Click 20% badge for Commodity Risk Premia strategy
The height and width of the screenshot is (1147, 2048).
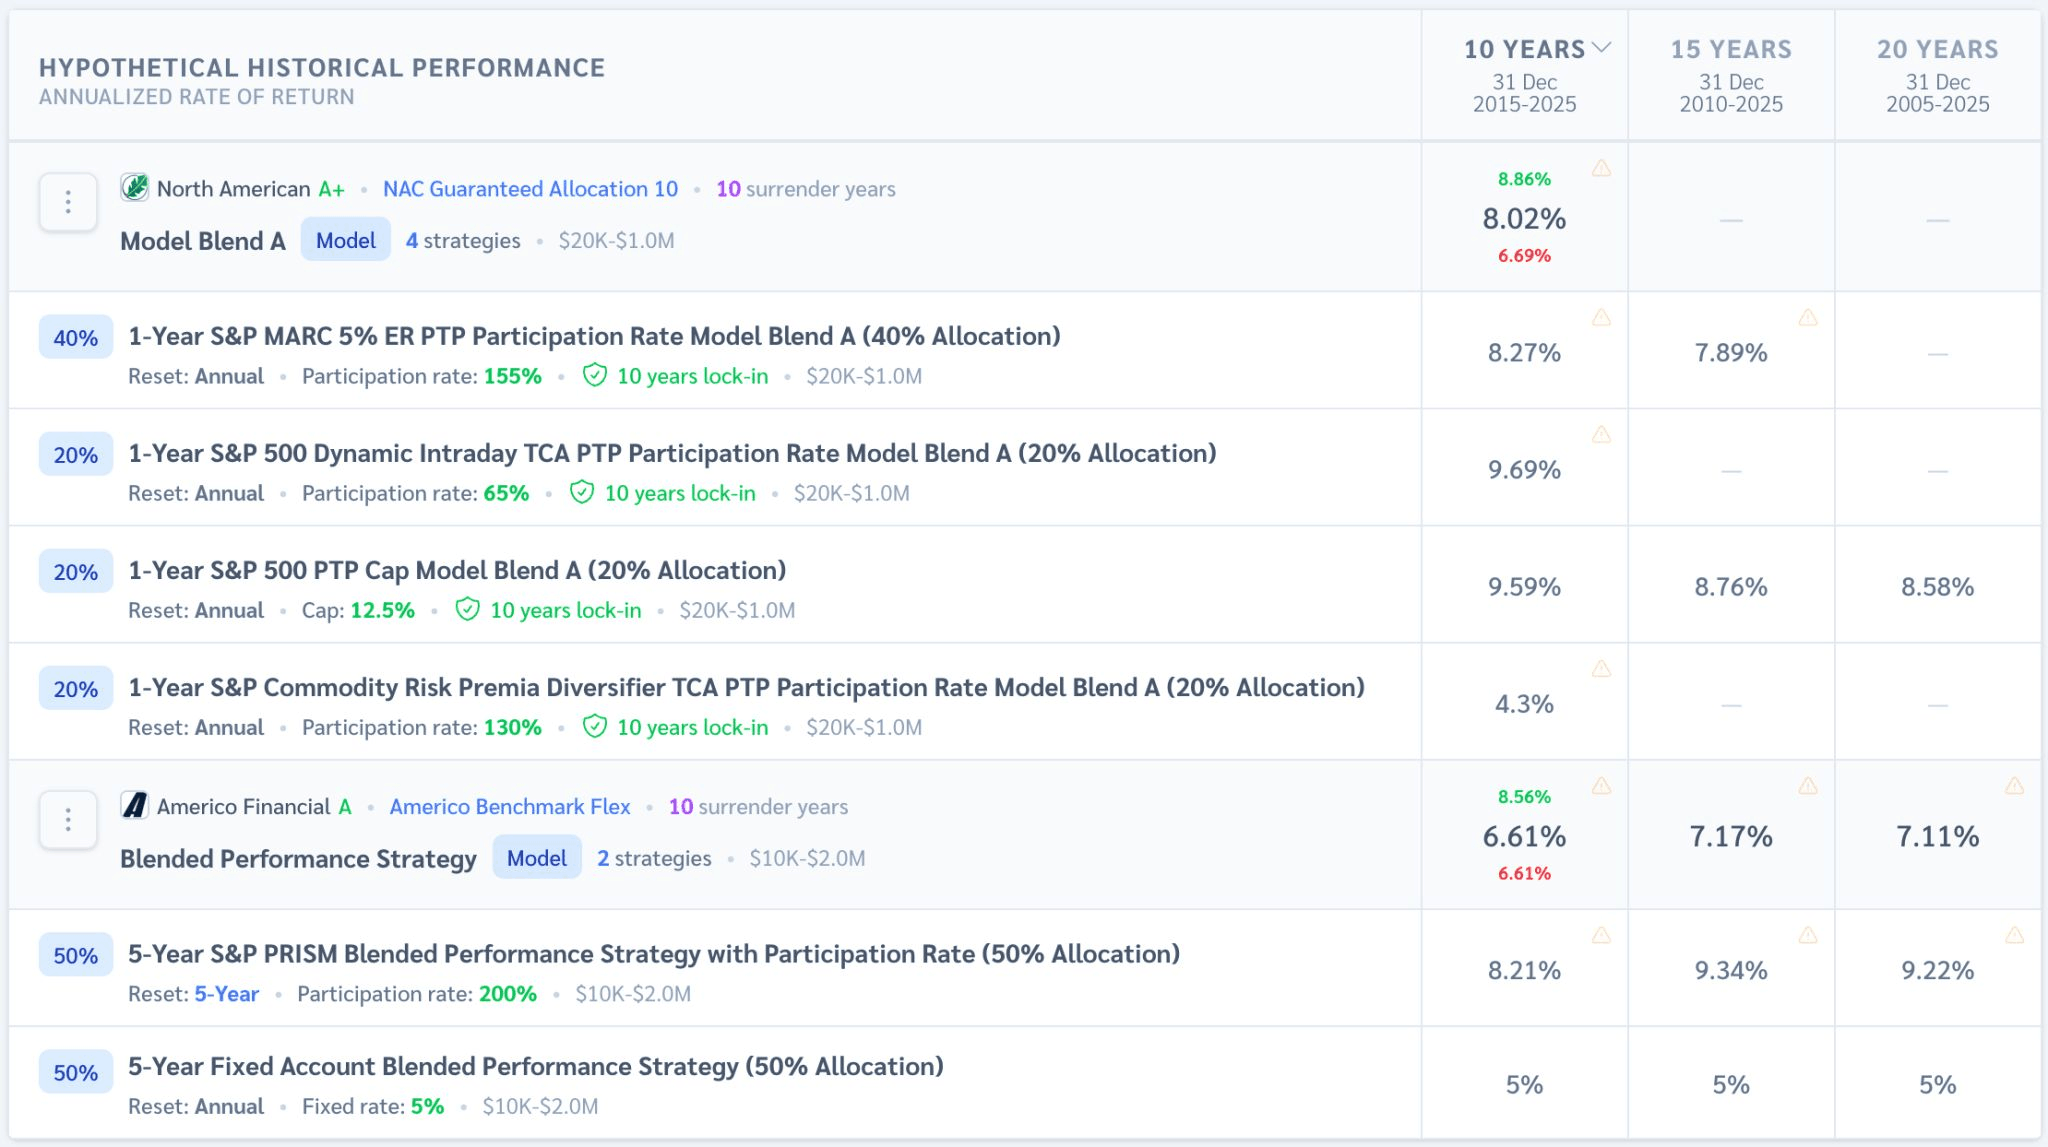76,689
